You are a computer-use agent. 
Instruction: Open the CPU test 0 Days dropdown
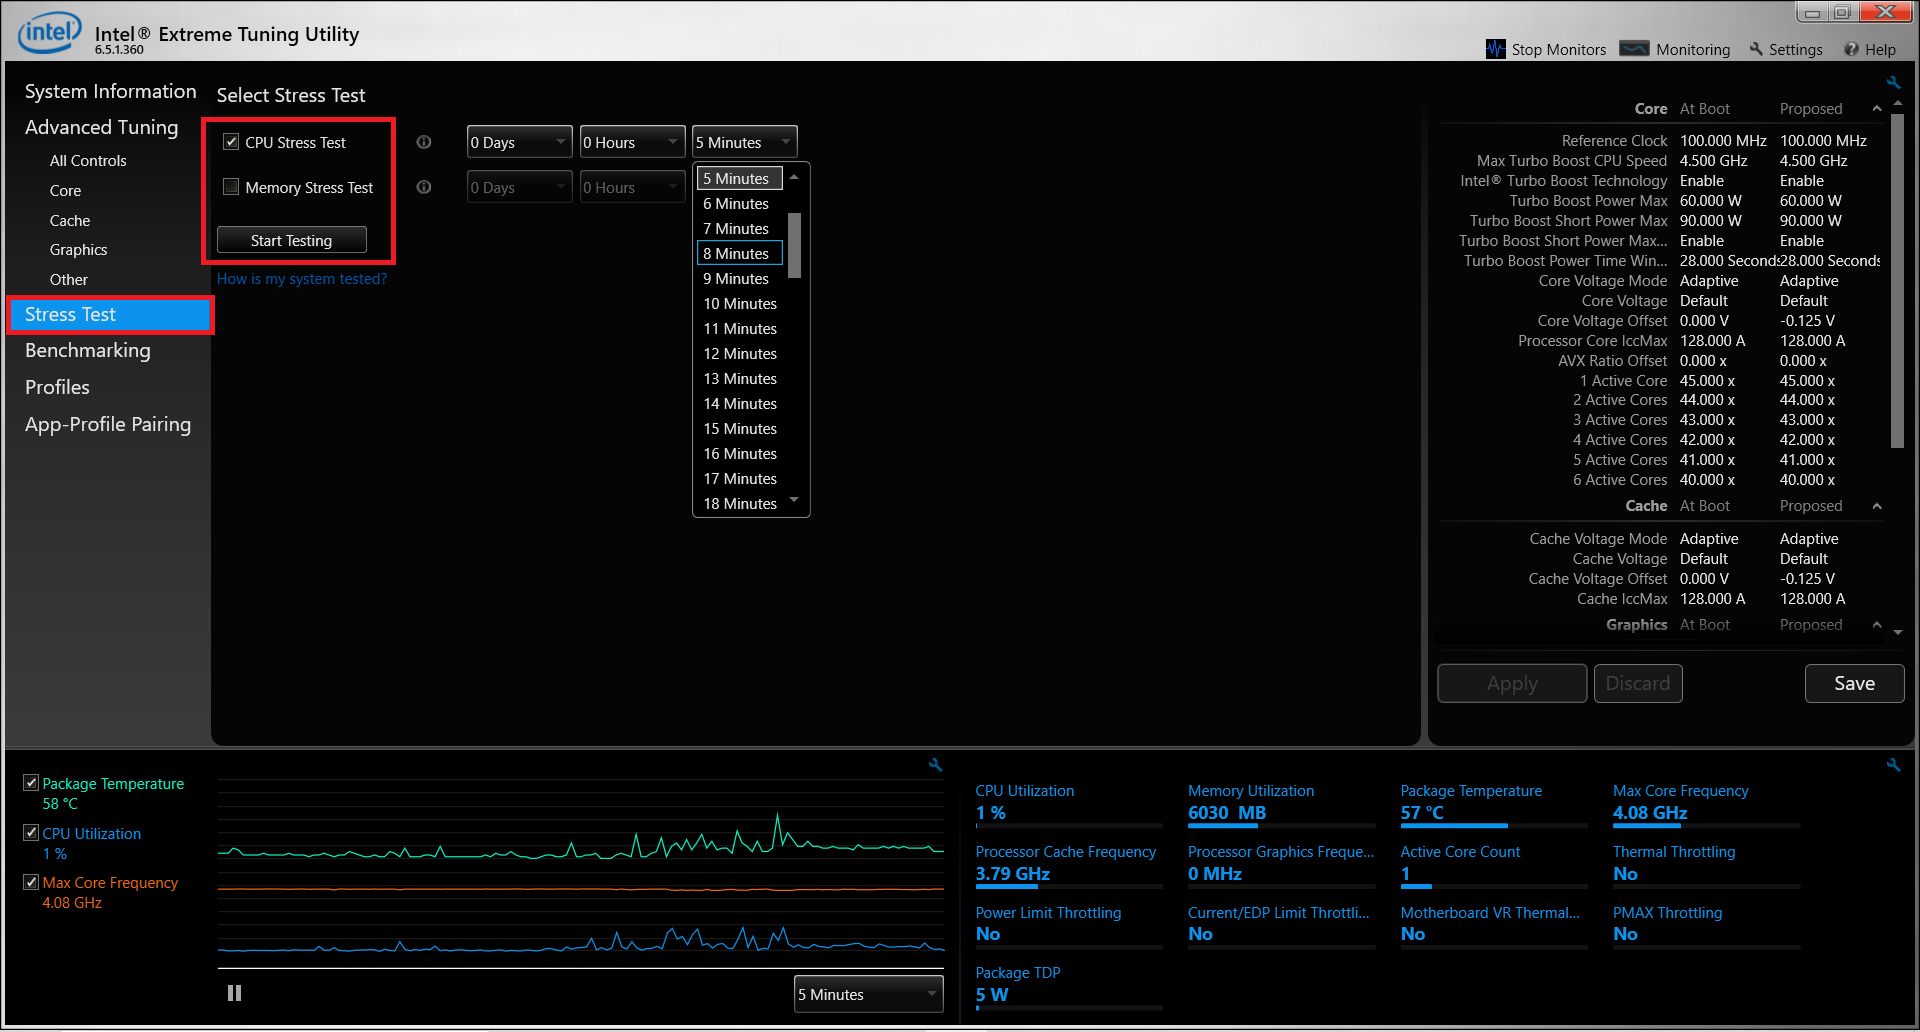(x=519, y=142)
